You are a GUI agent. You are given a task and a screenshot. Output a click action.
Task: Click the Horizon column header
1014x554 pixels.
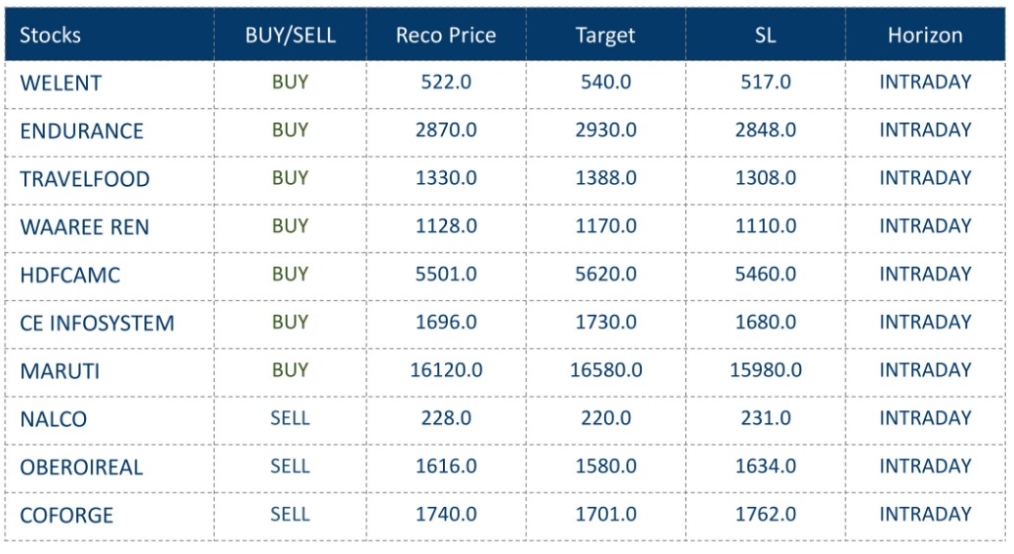(925, 35)
